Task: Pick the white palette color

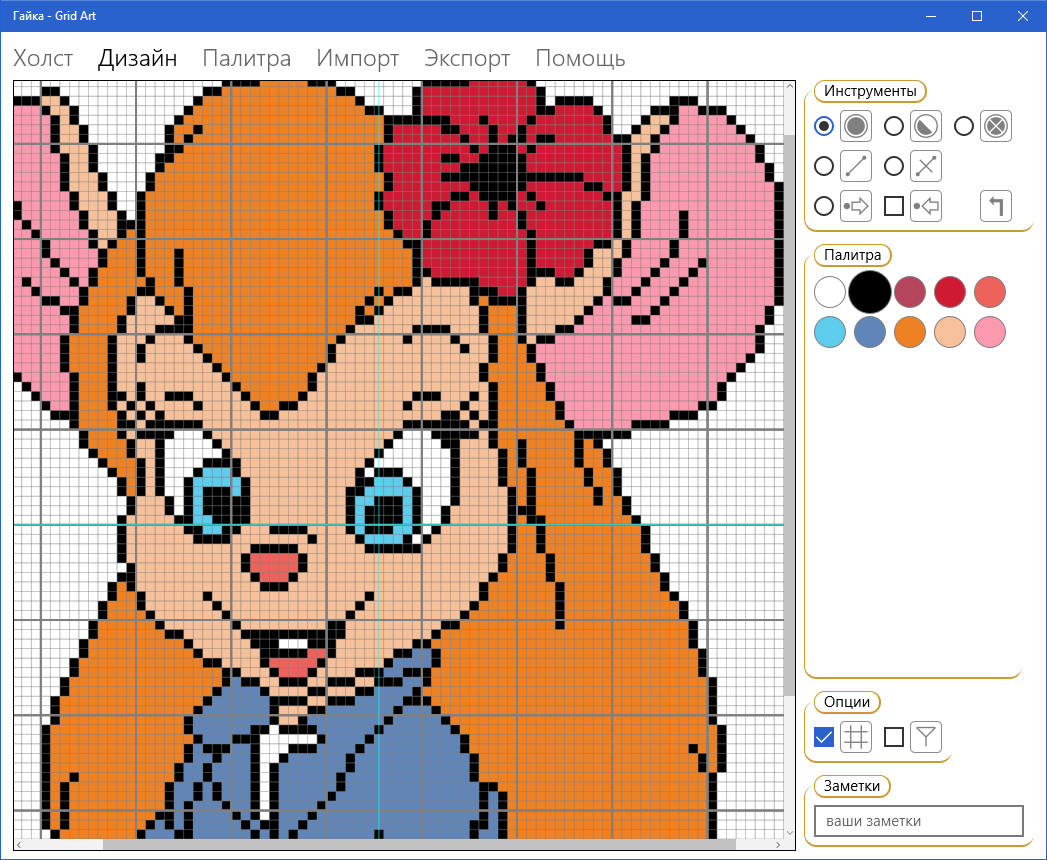Action: (x=830, y=292)
